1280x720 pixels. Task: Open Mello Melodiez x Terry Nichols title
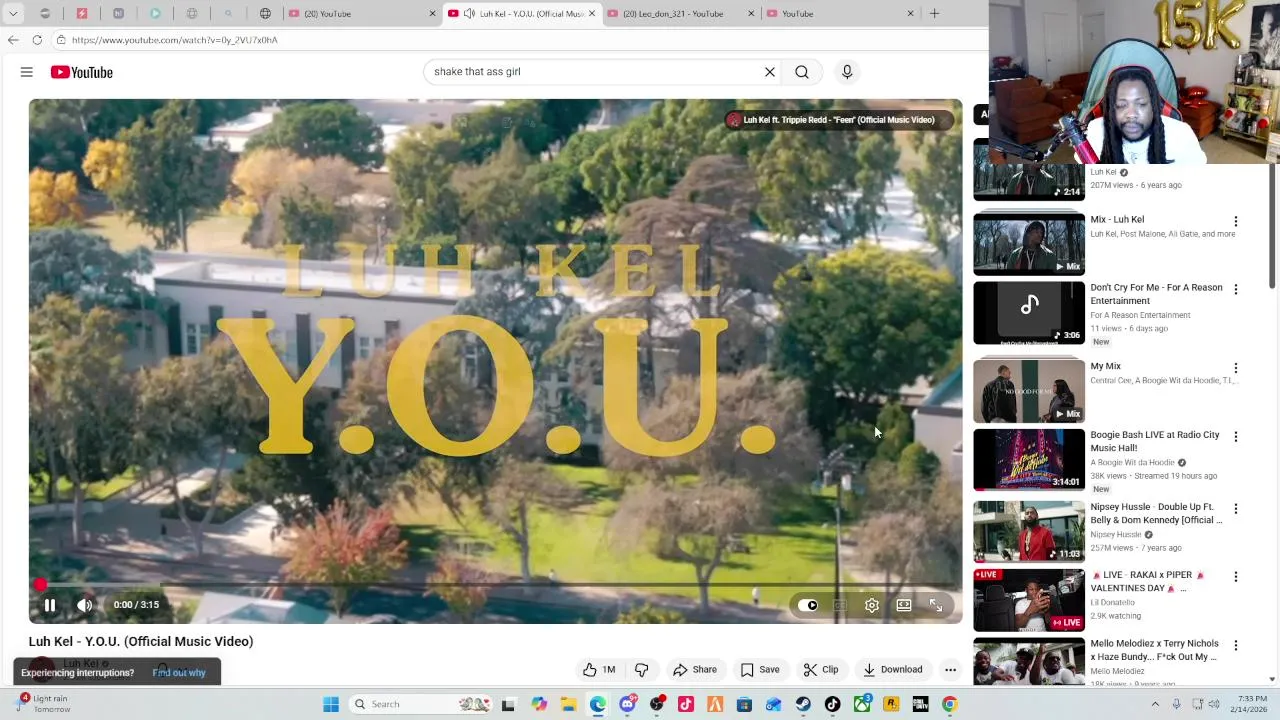coord(1154,650)
